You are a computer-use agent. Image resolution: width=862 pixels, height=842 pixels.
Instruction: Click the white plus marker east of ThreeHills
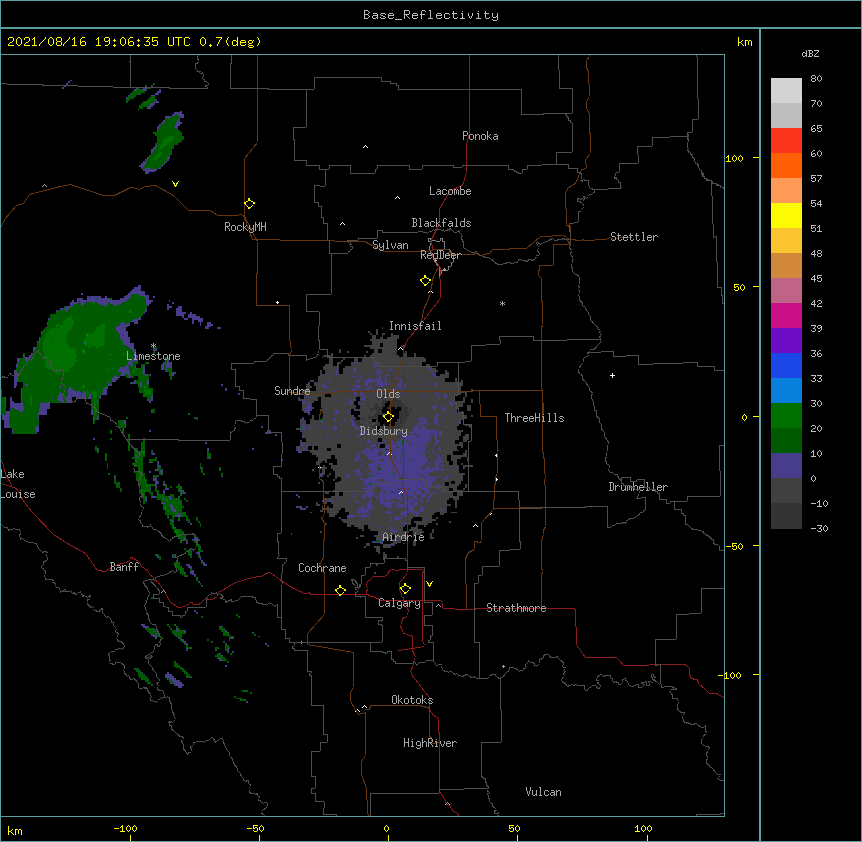612,375
